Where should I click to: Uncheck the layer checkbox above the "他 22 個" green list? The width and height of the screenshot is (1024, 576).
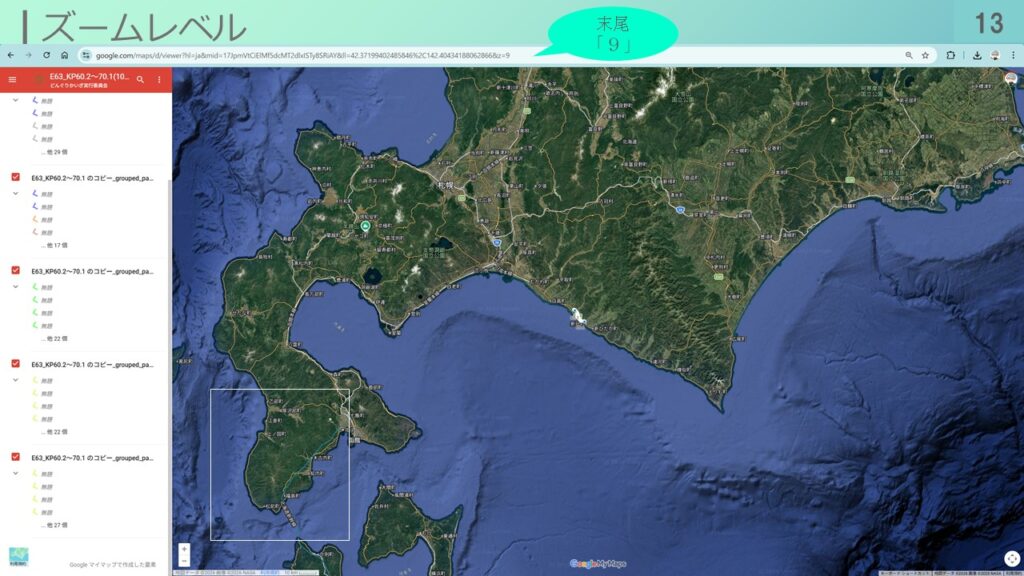(x=15, y=270)
